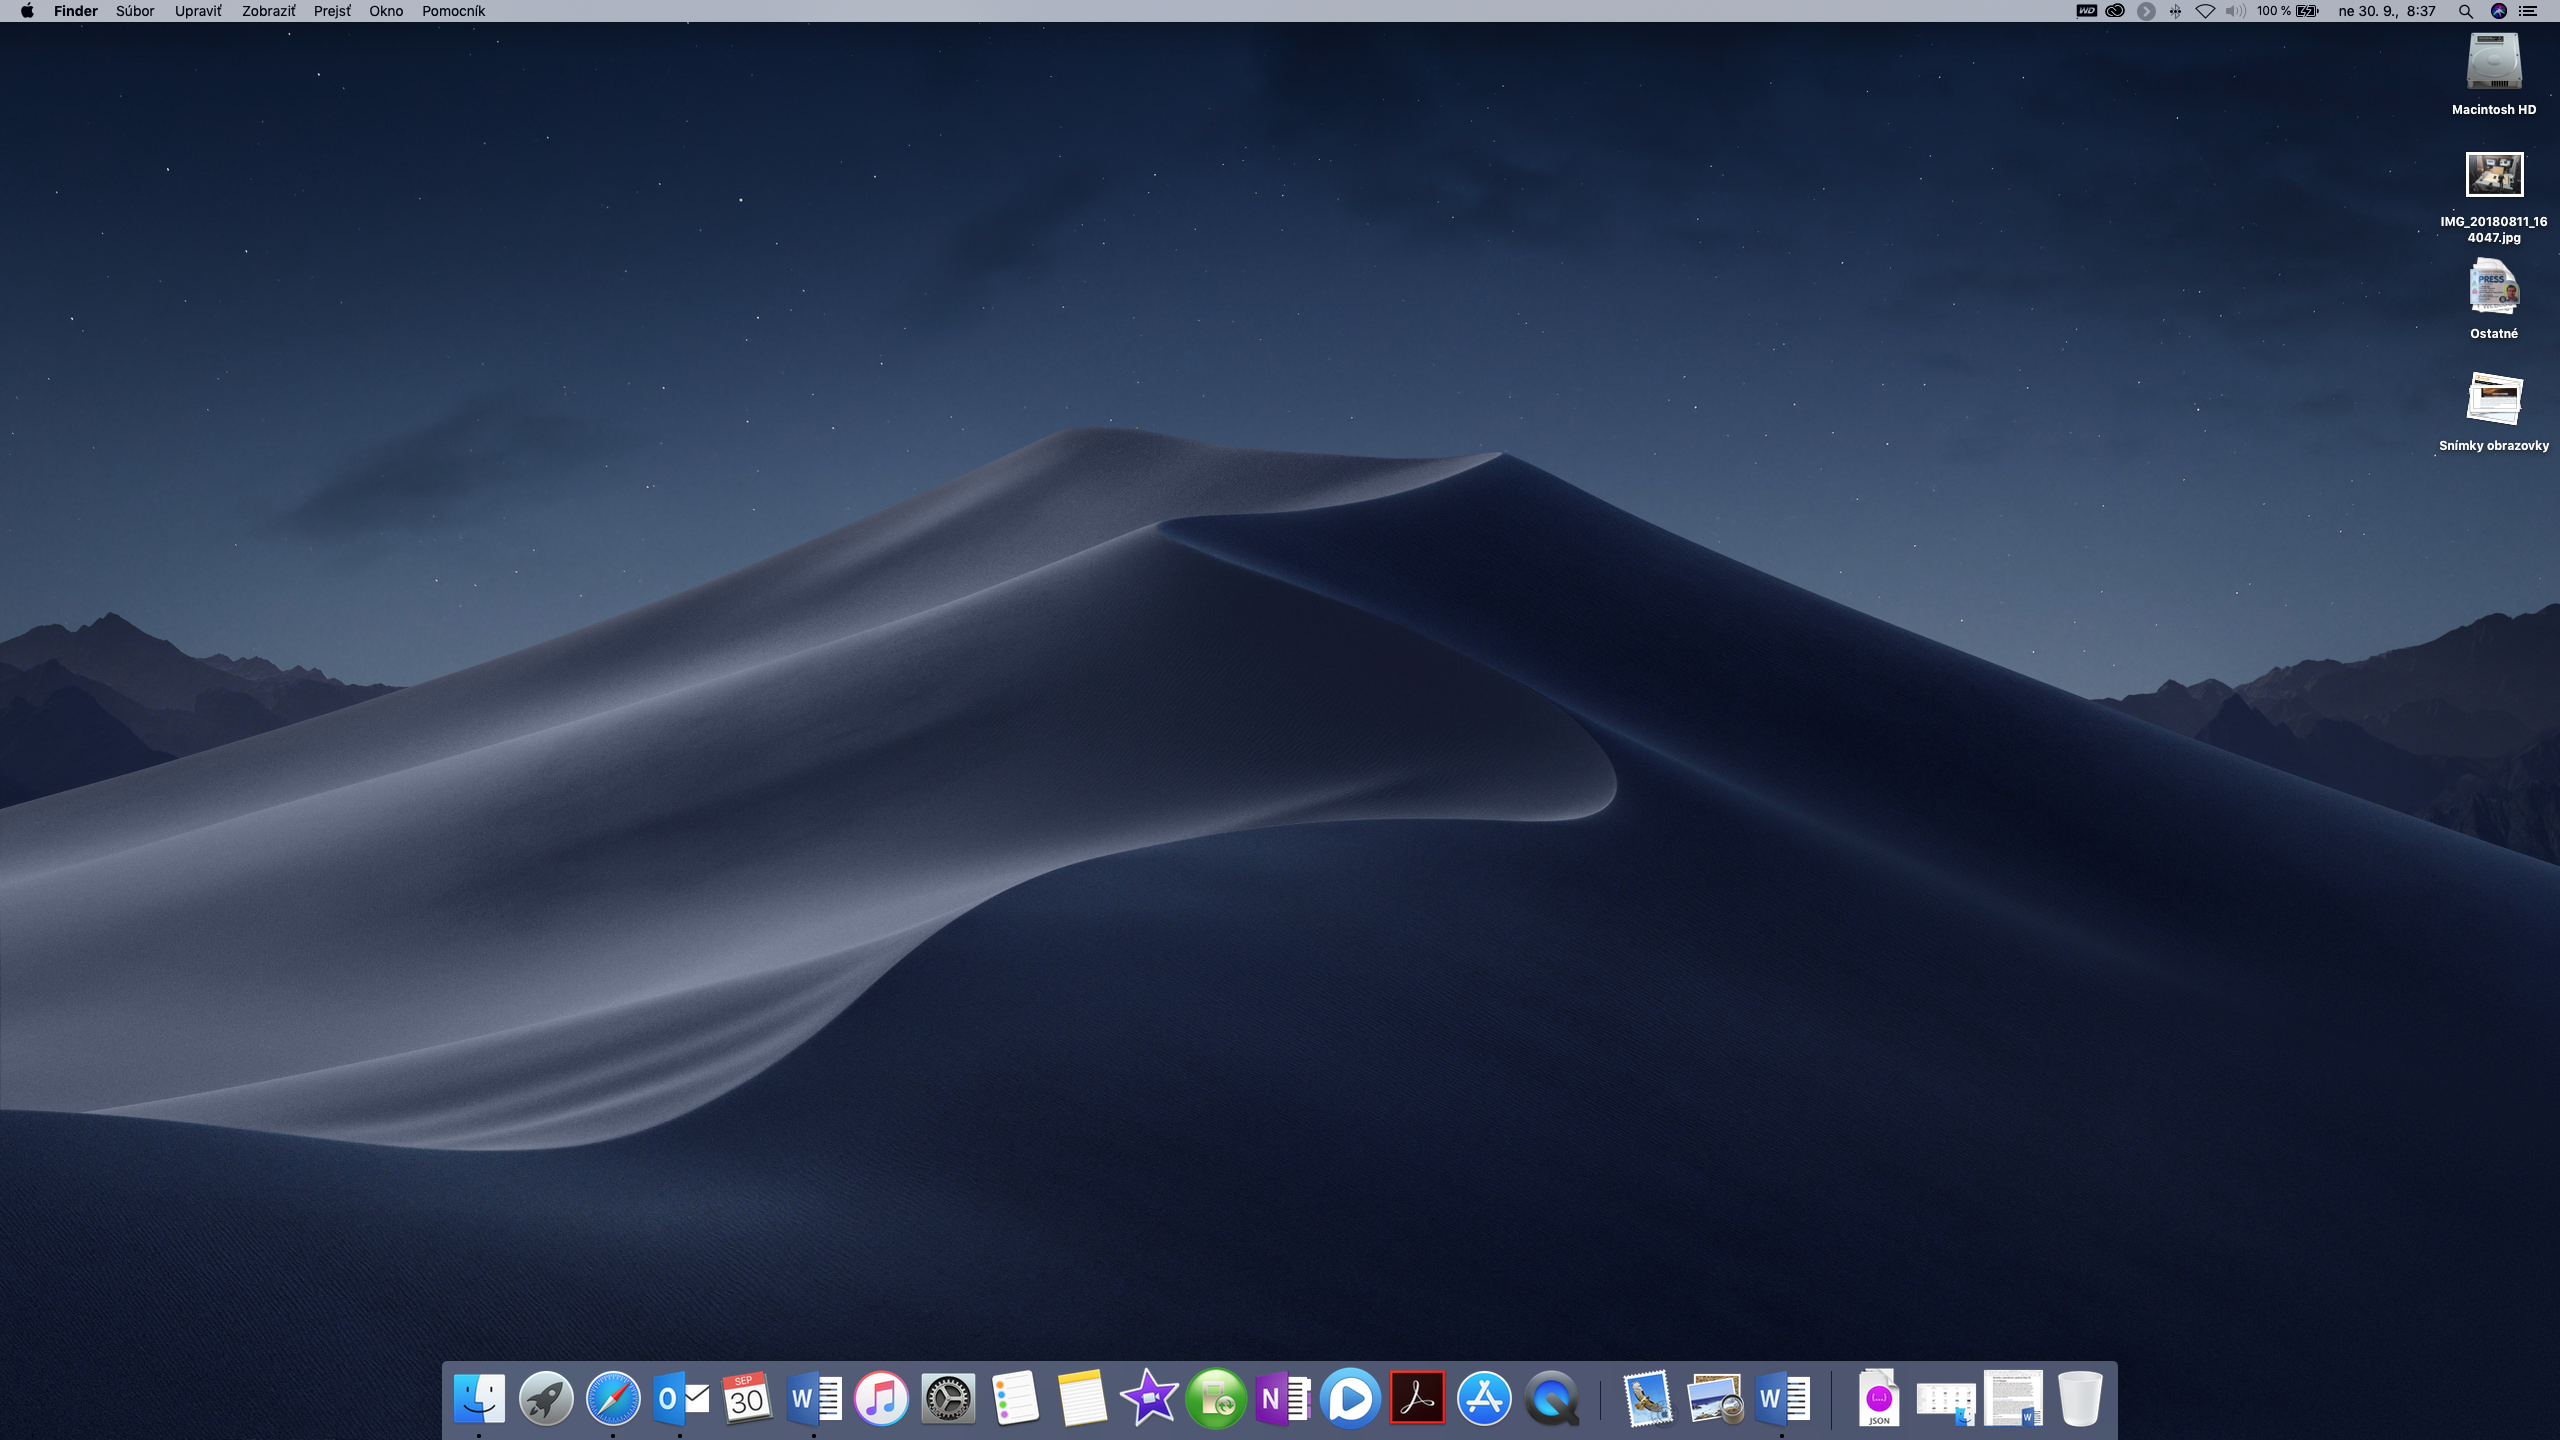The height and width of the screenshot is (1440, 2560).
Task: Open Safari from the Dock
Action: 613,1398
